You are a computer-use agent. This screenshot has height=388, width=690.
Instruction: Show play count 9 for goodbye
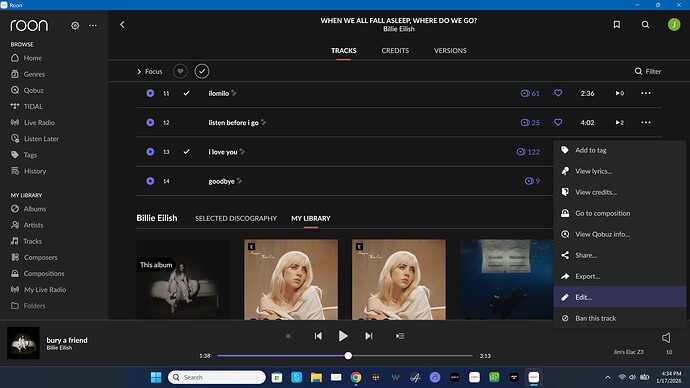[x=532, y=181]
